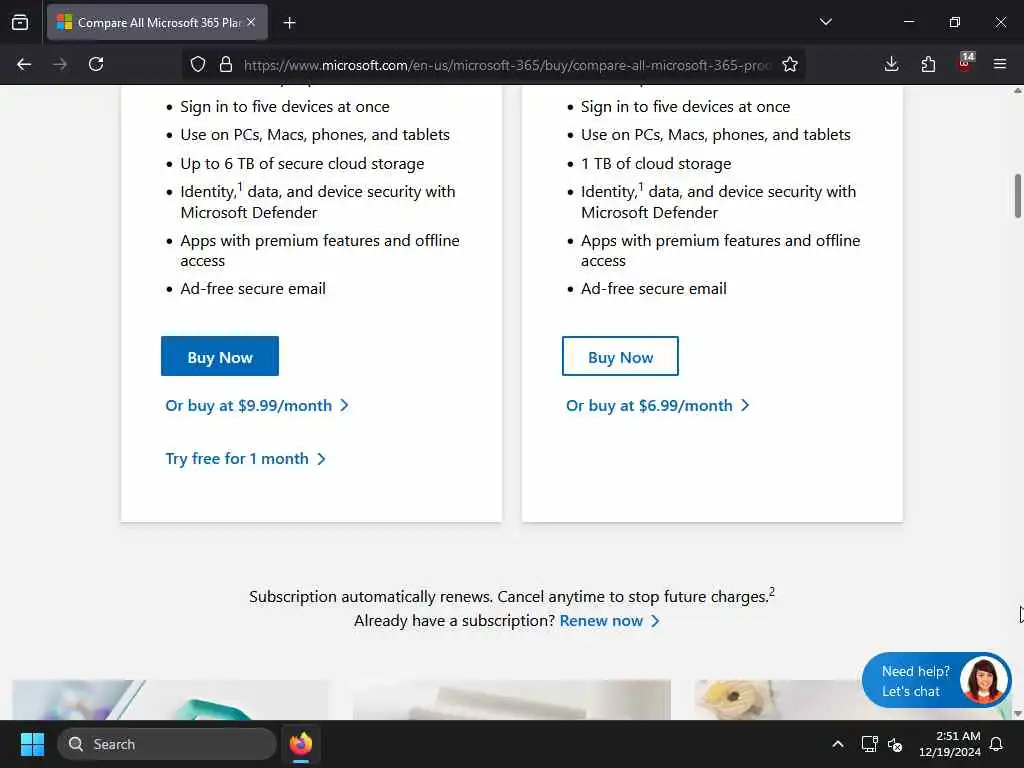Screen dimensions: 1024x768
Task: Show the list of all tabs
Action: [x=826, y=22]
